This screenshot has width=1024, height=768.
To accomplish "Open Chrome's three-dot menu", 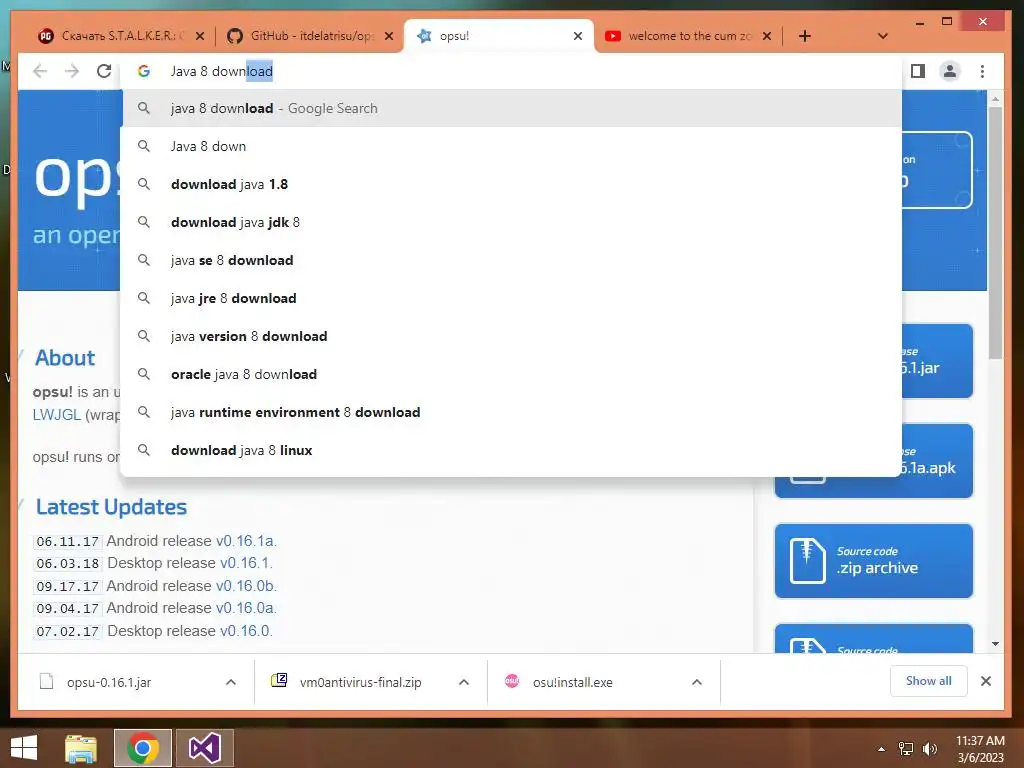I will 982,71.
